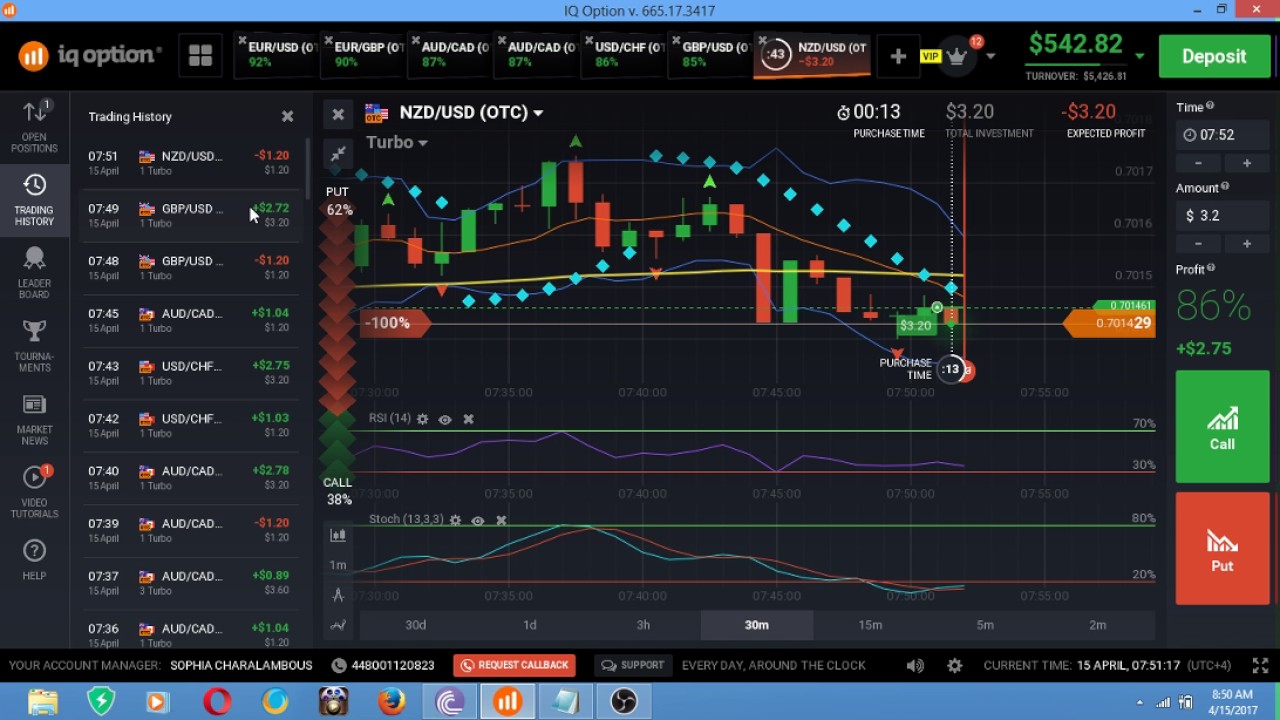
Task: Increase expiry time with plus button
Action: (1246, 163)
